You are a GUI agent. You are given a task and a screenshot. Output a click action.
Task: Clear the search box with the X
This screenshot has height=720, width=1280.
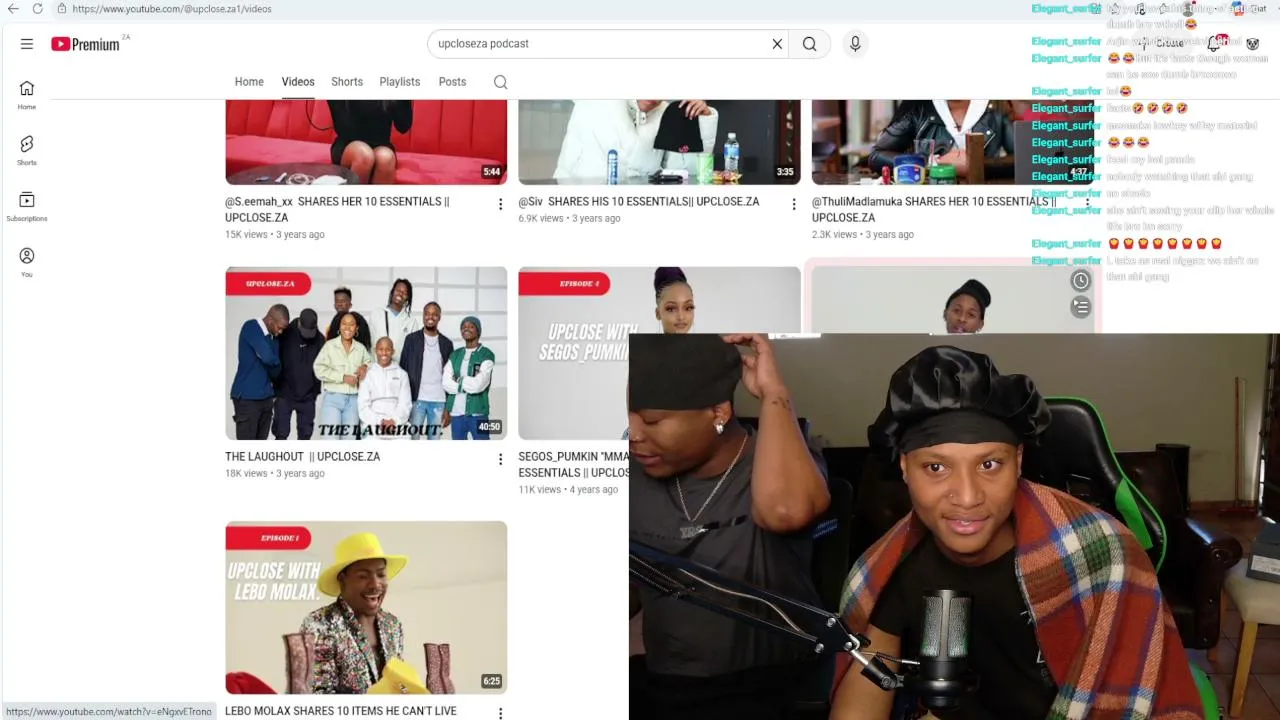point(777,44)
